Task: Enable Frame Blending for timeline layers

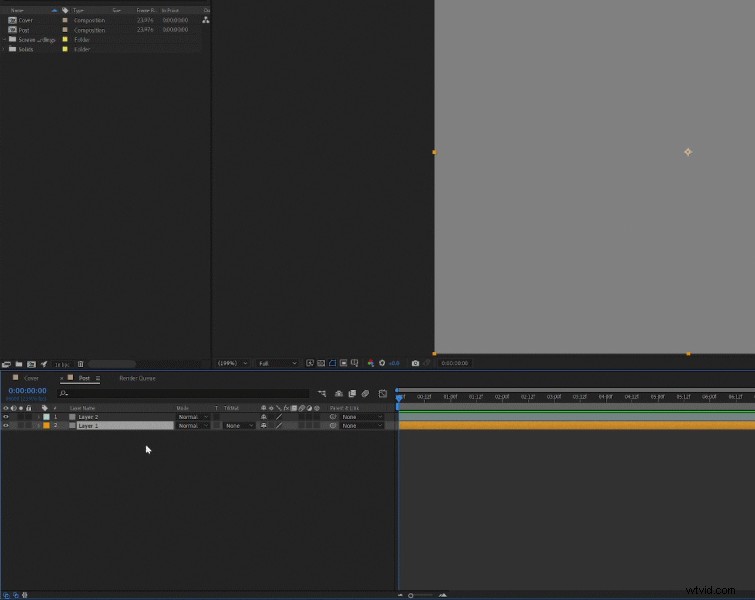Action: click(x=352, y=393)
